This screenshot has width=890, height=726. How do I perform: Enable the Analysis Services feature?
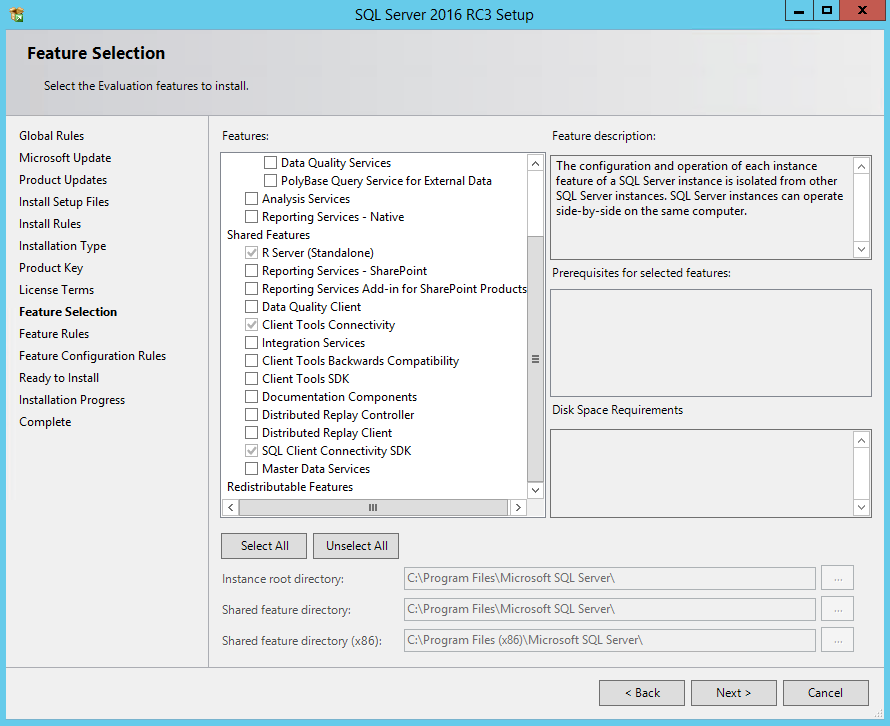pyautogui.click(x=251, y=199)
